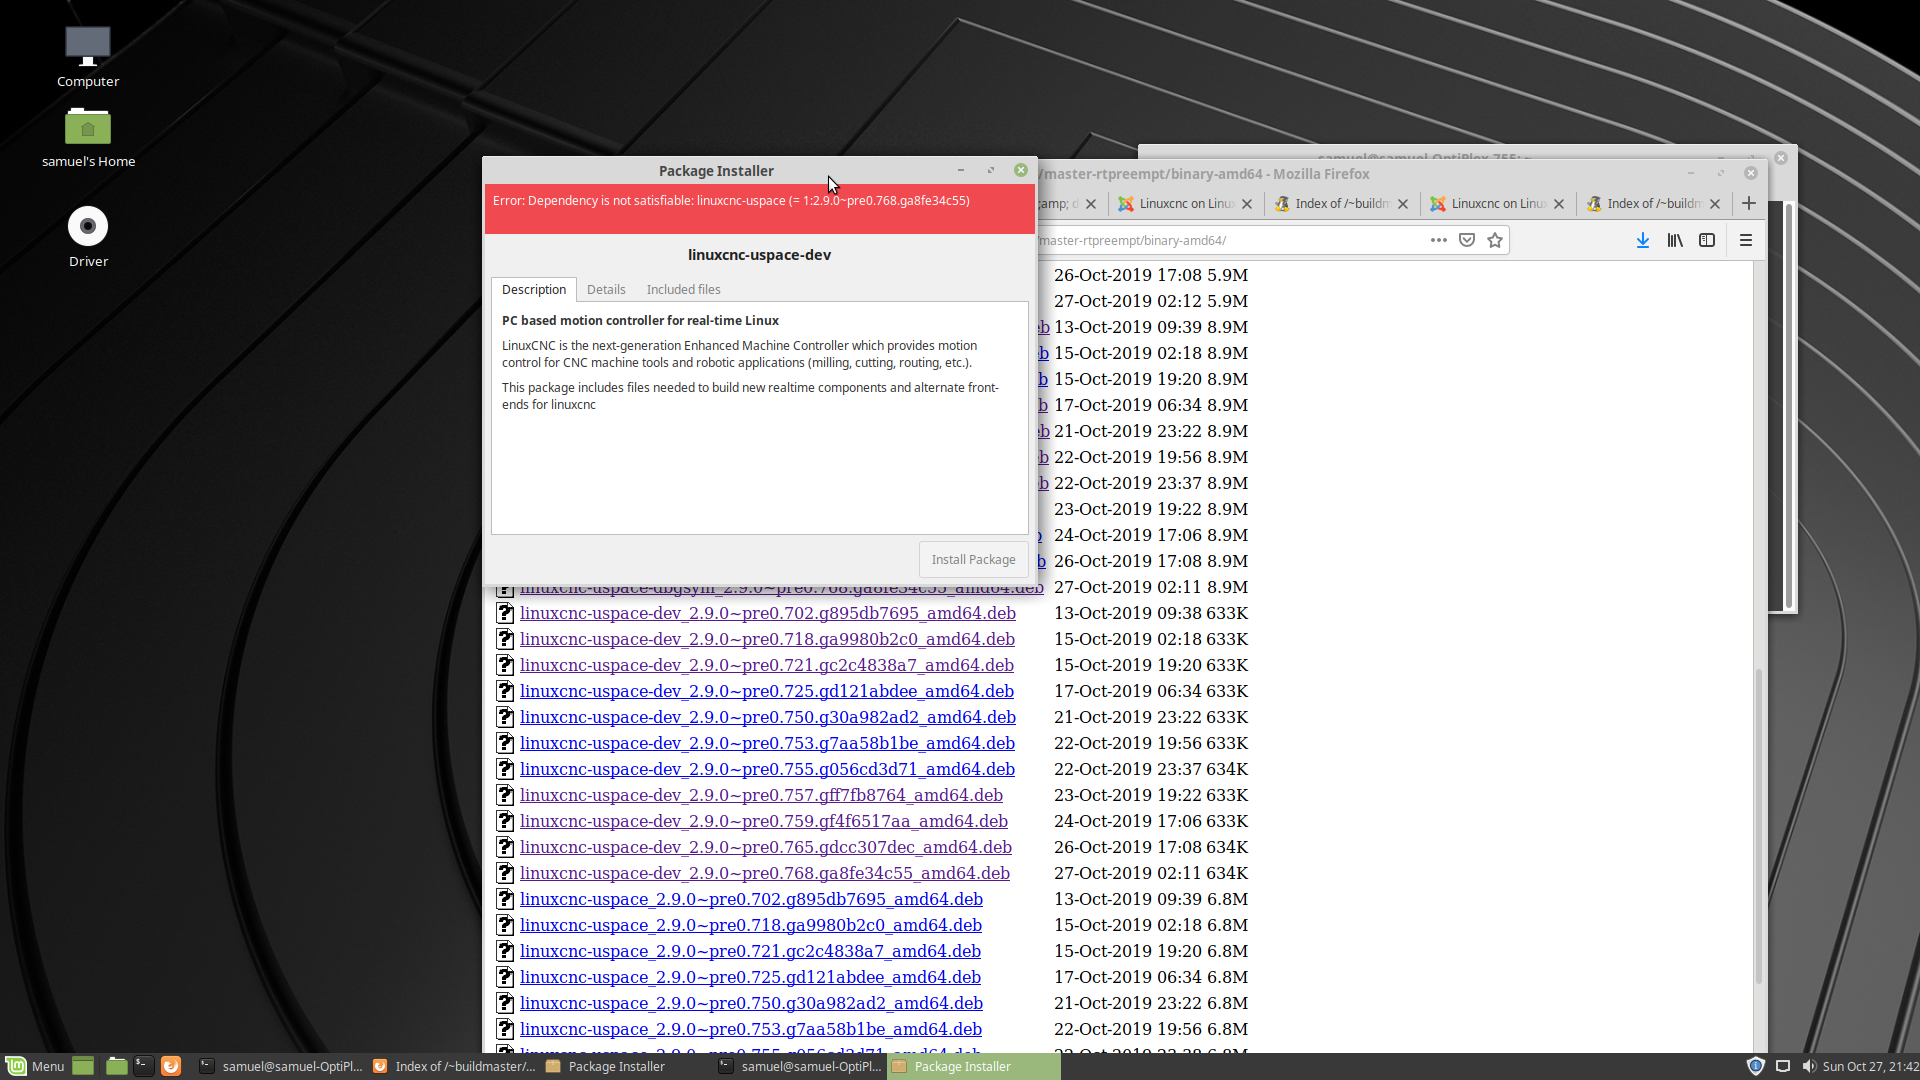Open a new Firefox tab with plus

click(1749, 203)
